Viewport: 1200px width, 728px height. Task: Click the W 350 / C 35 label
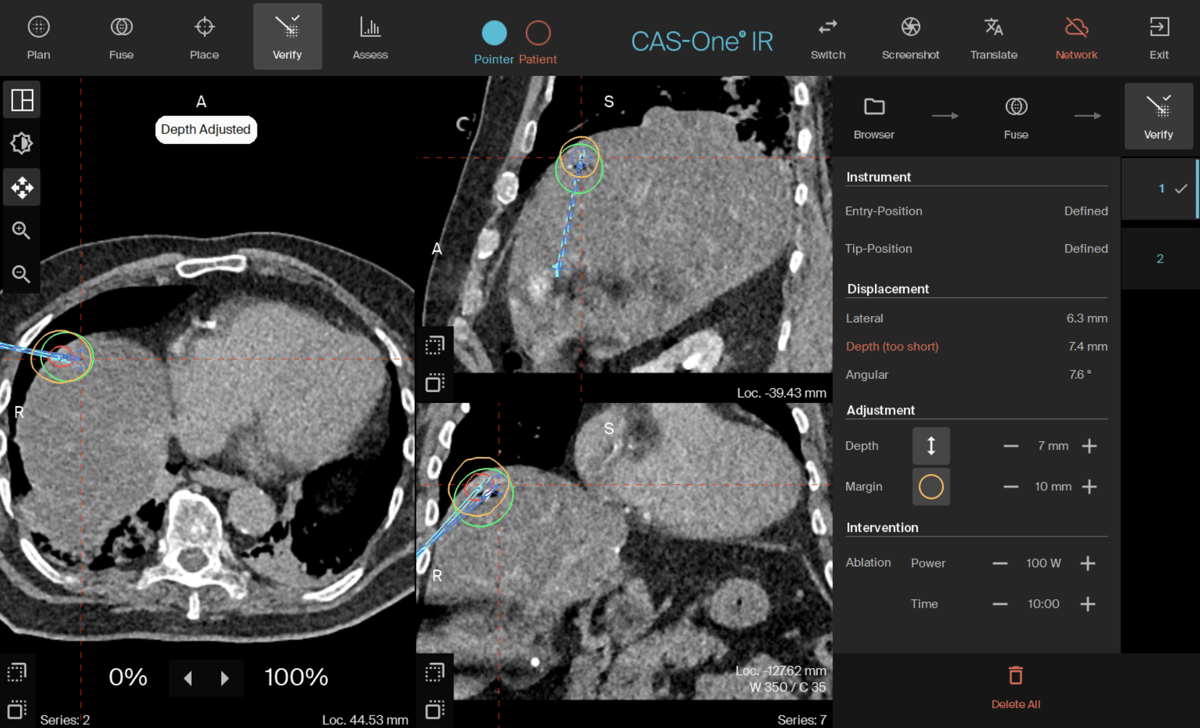(x=787, y=688)
